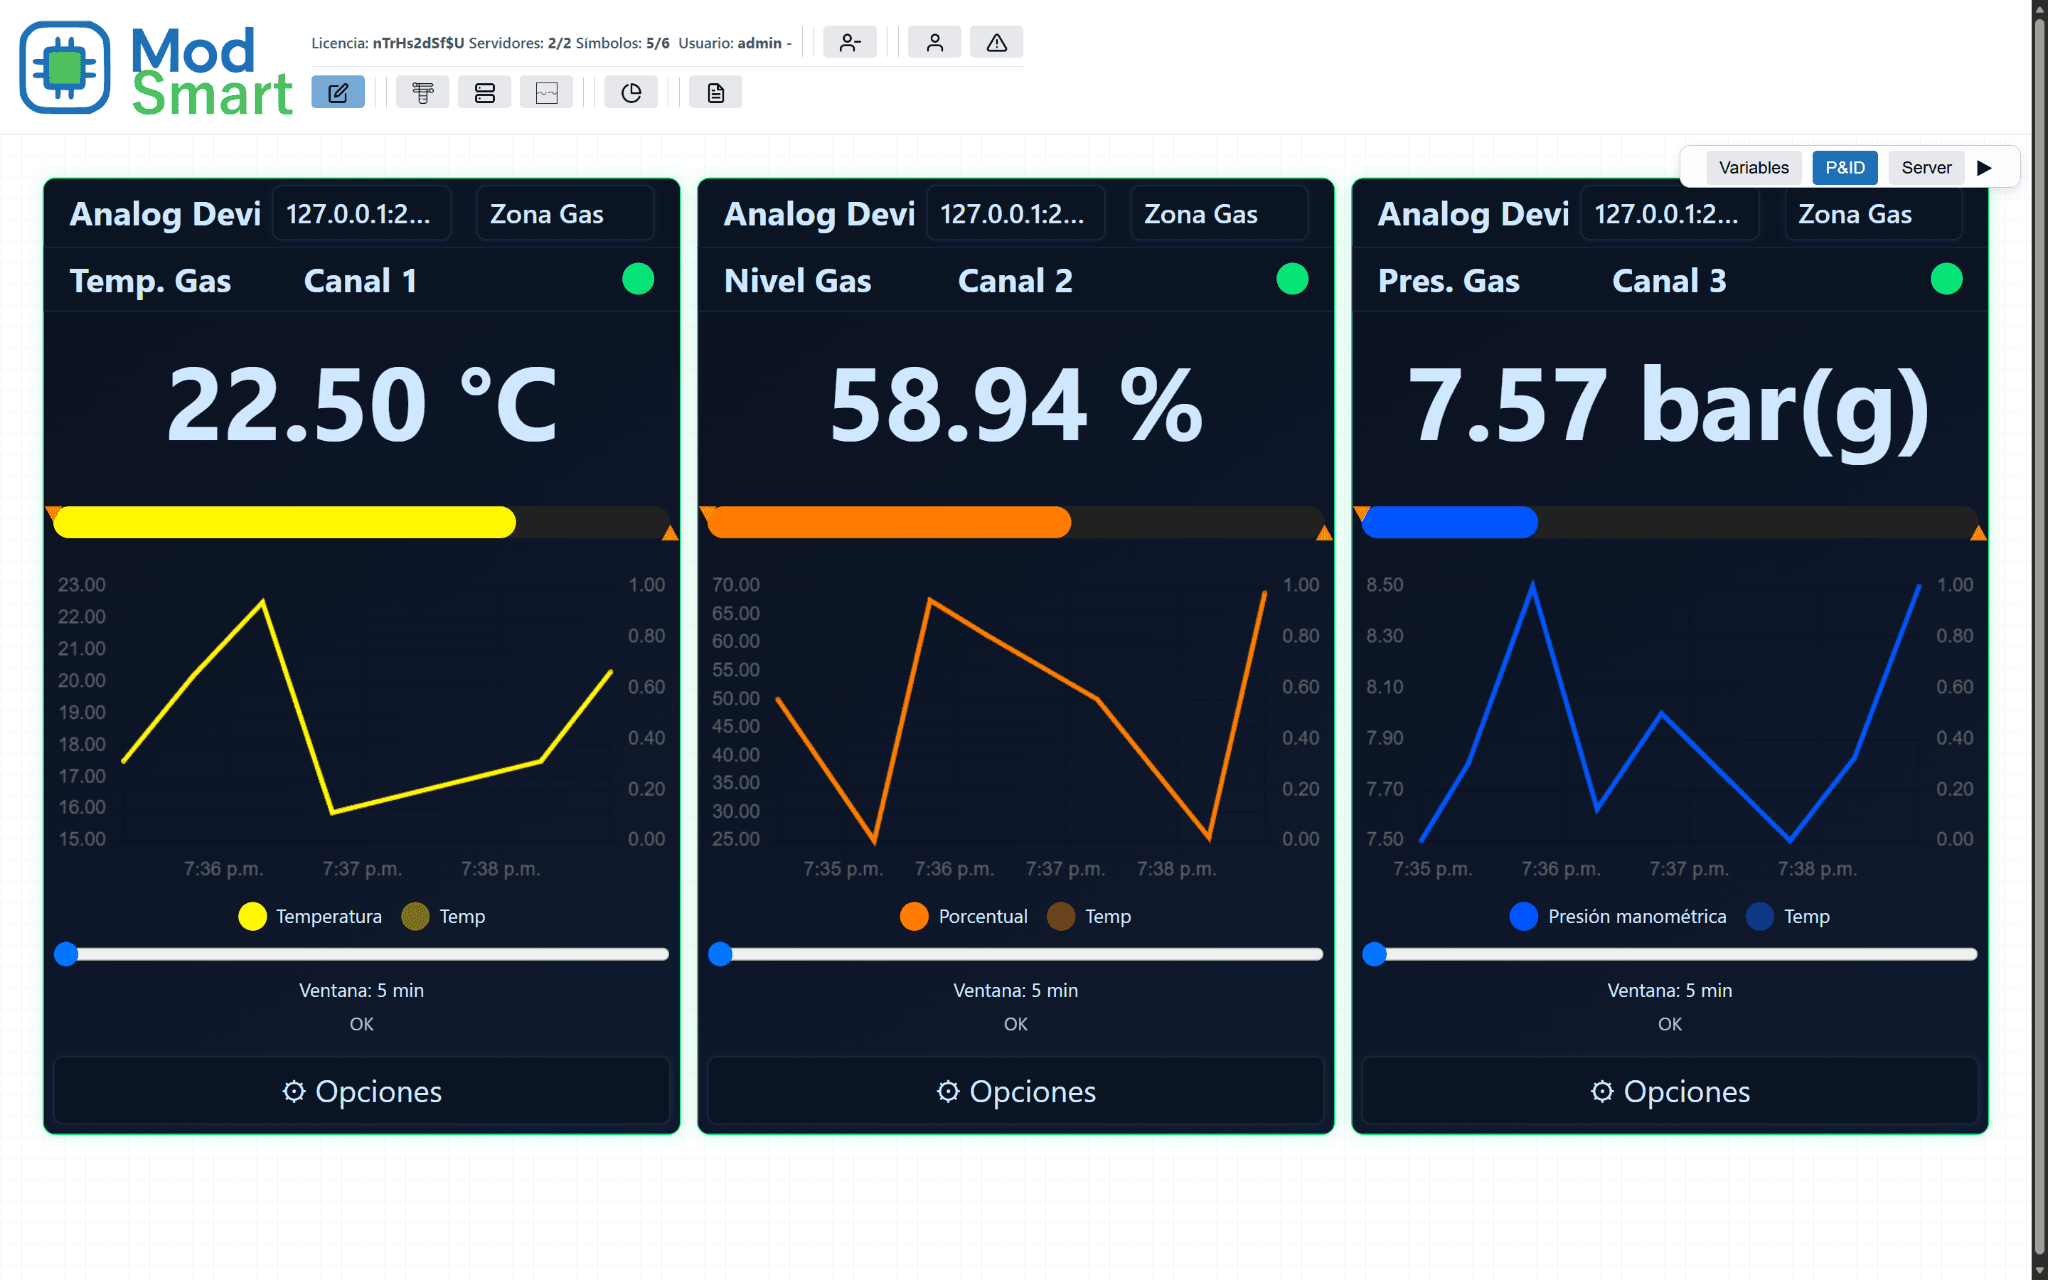Open Opciones for the Pres. Gas card

[1670, 1091]
